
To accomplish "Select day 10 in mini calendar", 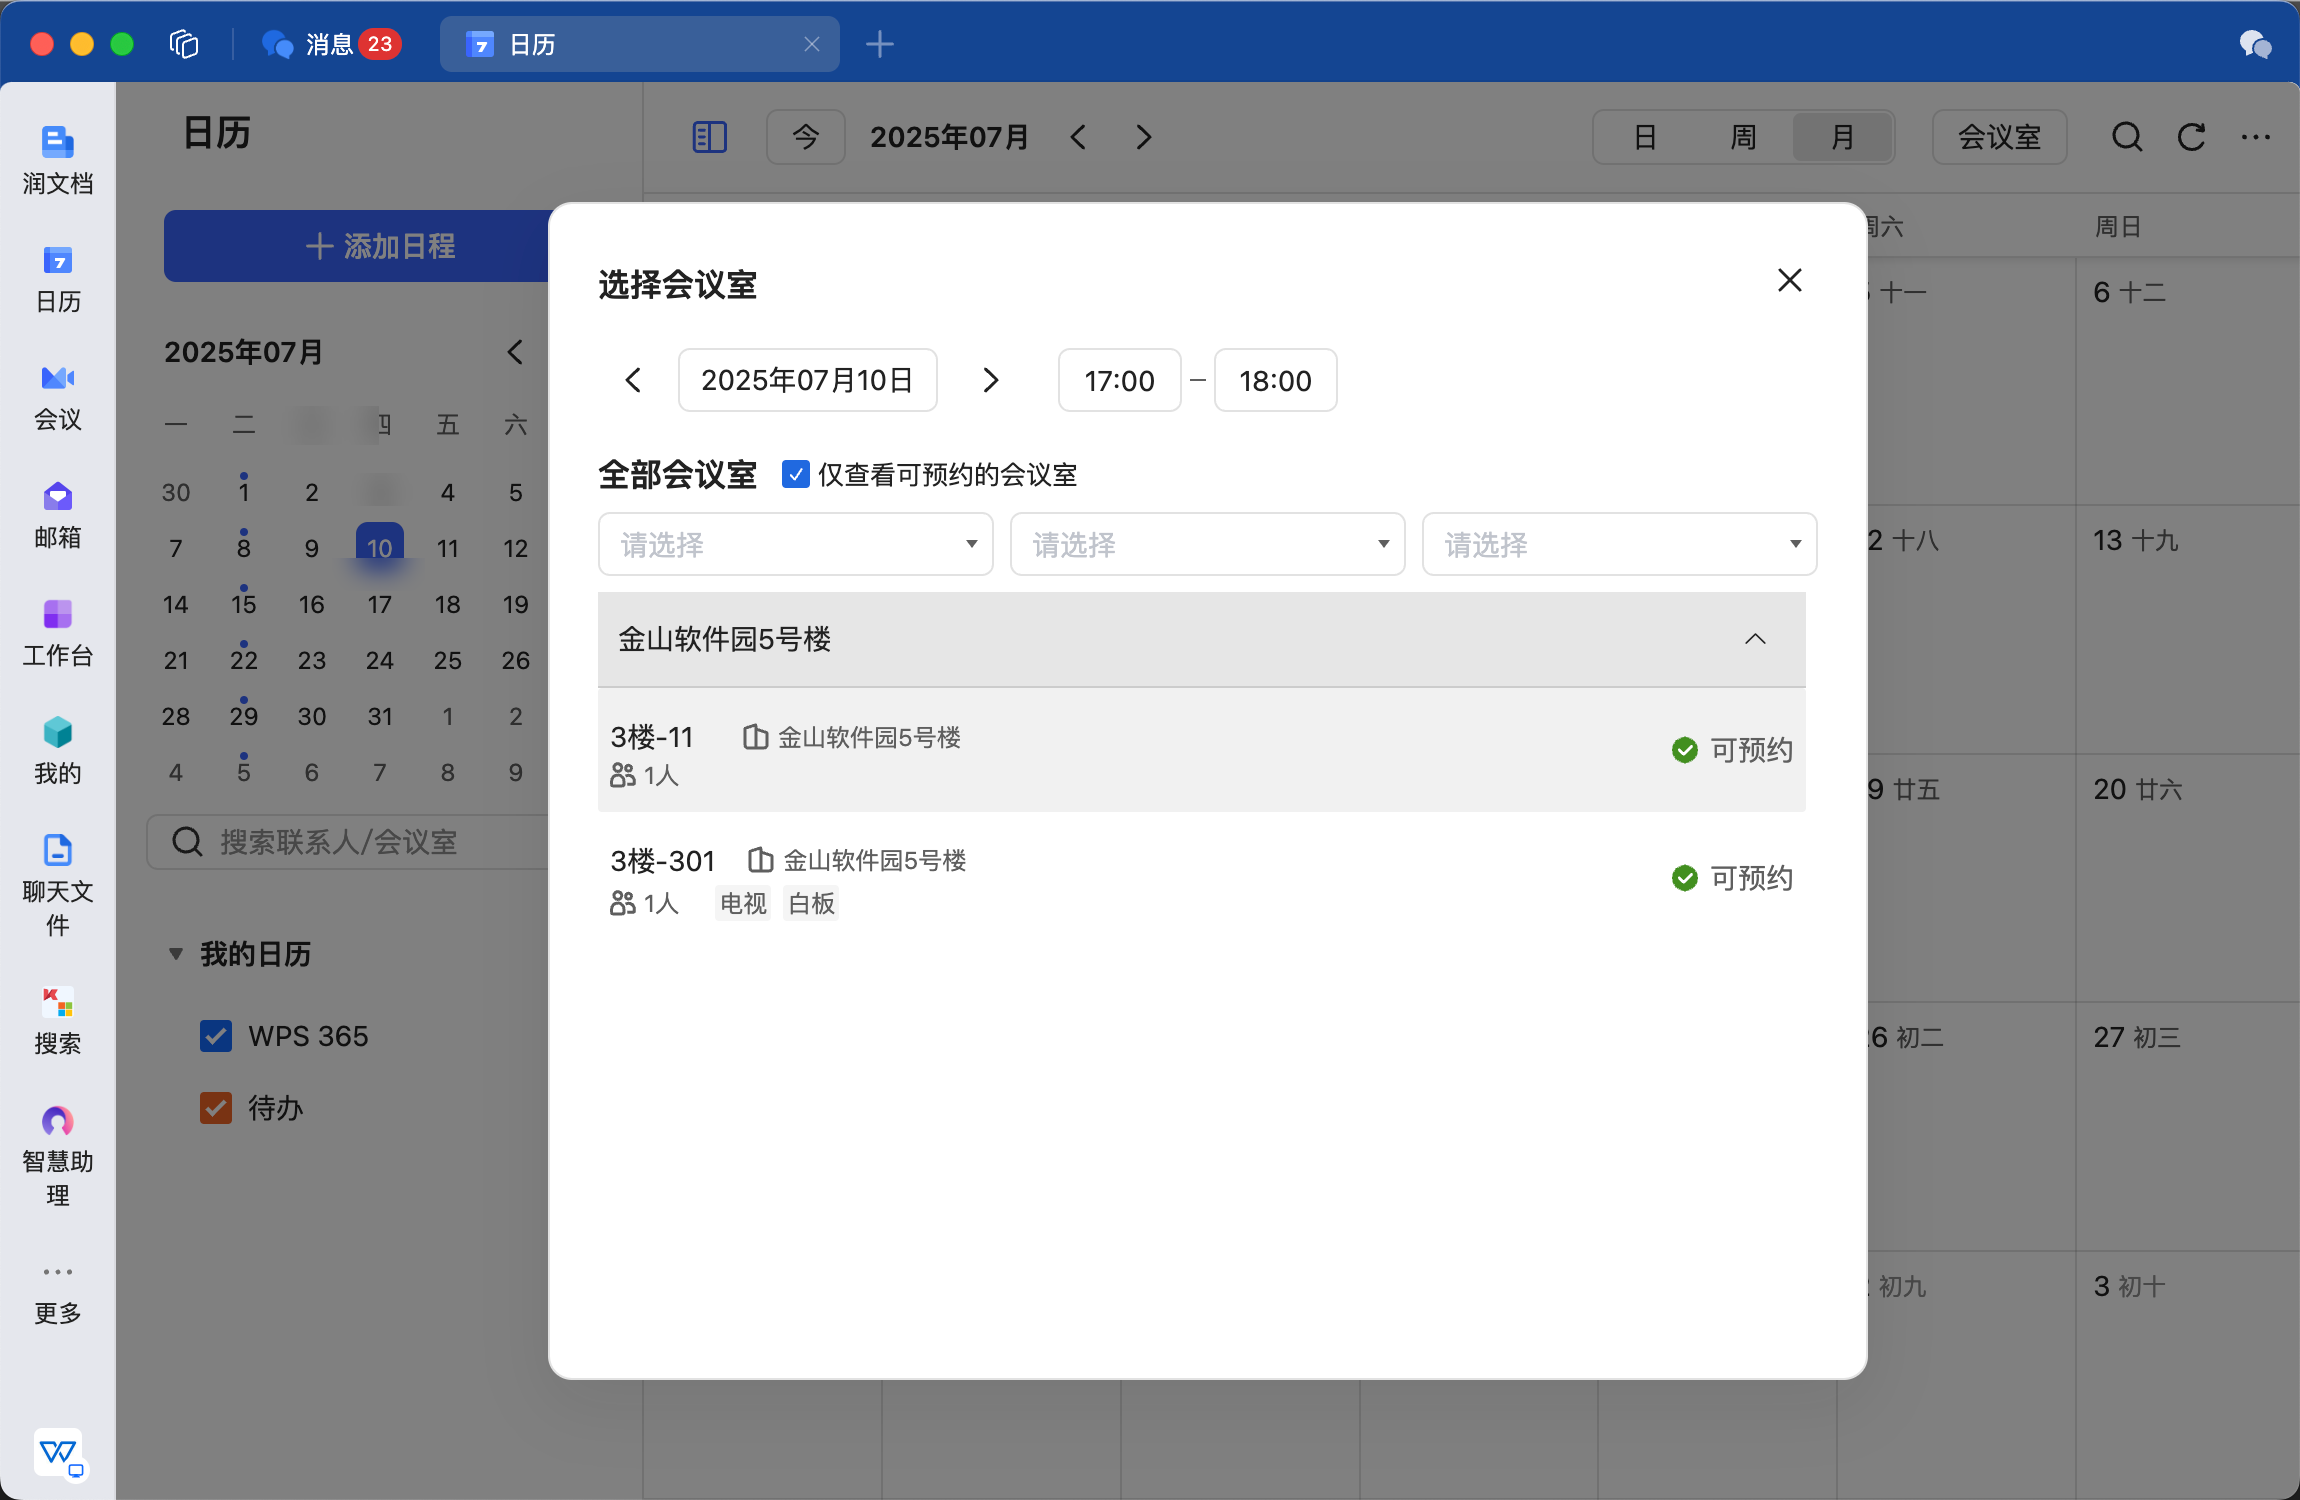I will (380, 547).
